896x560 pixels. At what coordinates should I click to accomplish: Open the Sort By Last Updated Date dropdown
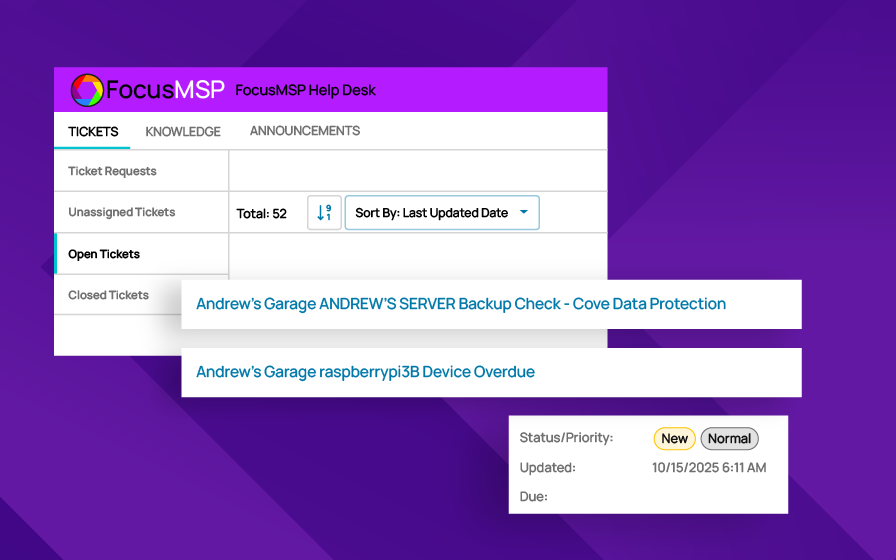pos(442,213)
